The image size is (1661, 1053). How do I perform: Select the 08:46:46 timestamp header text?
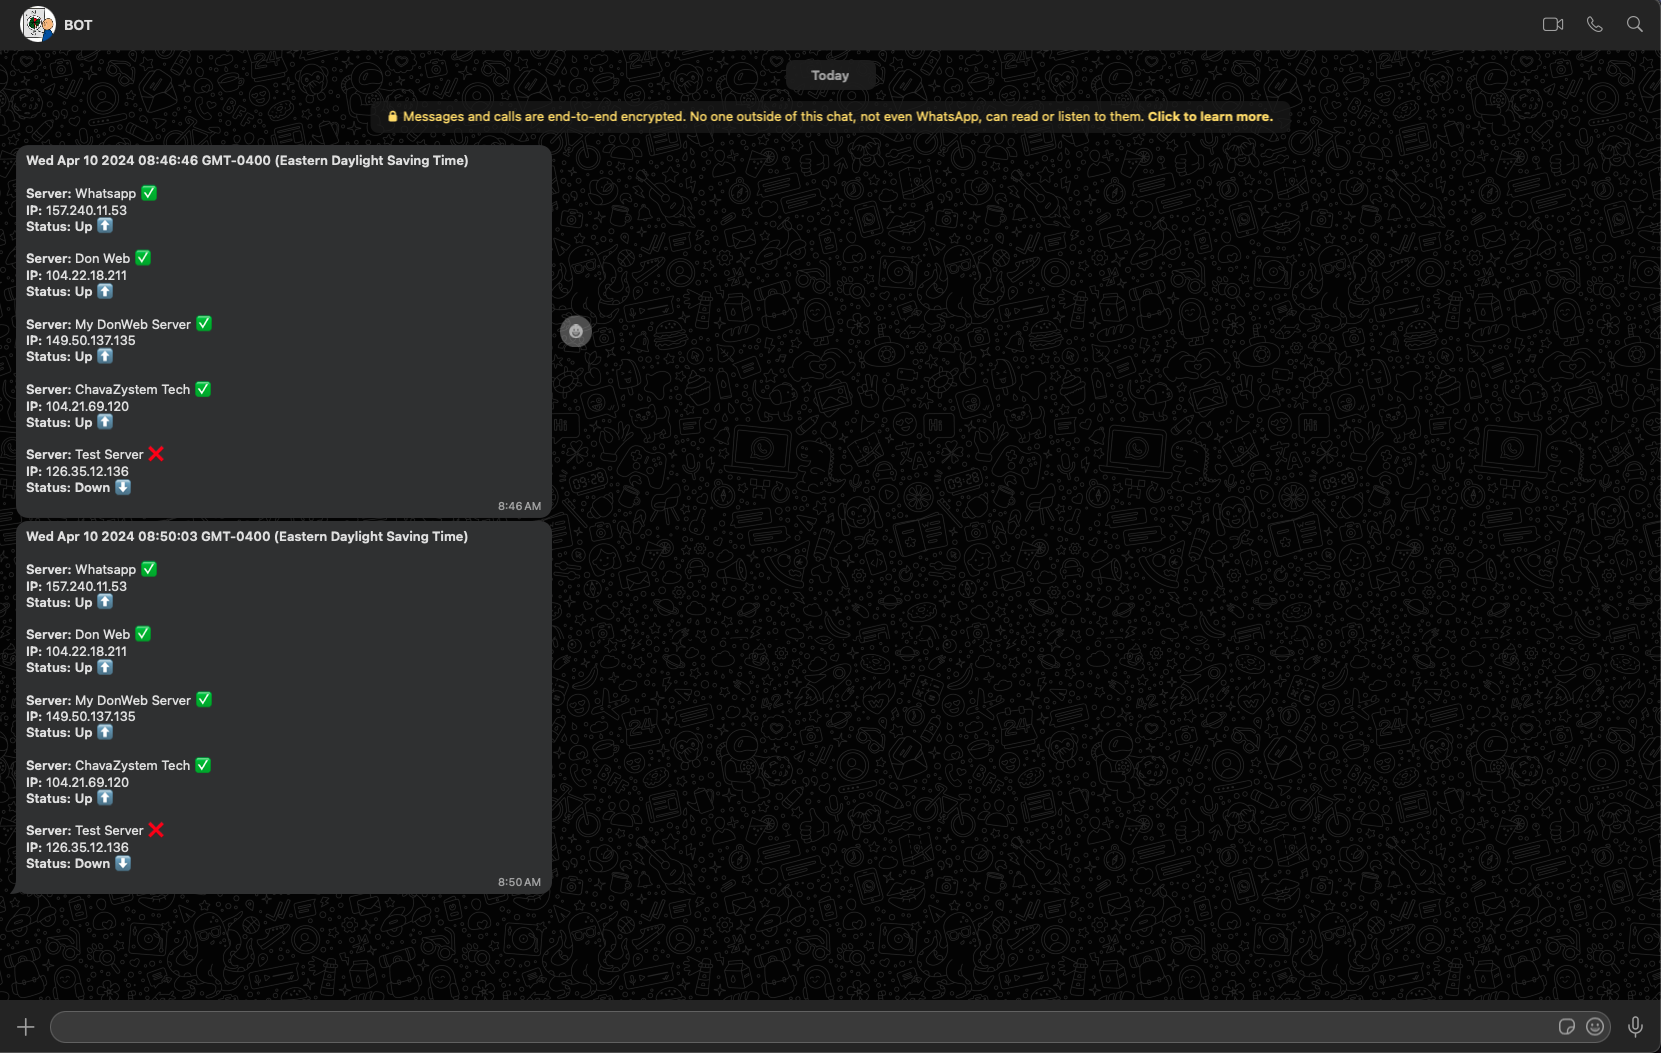point(247,161)
